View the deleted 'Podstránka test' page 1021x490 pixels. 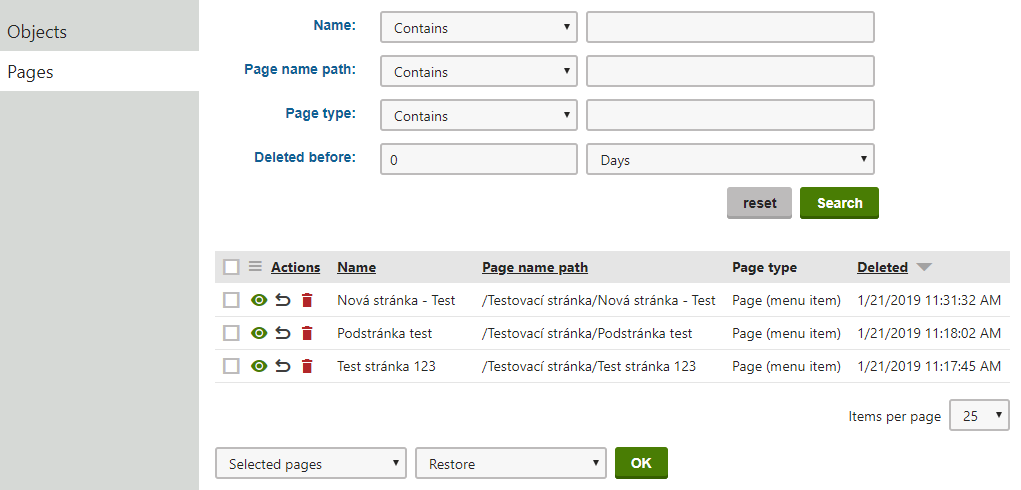click(259, 333)
